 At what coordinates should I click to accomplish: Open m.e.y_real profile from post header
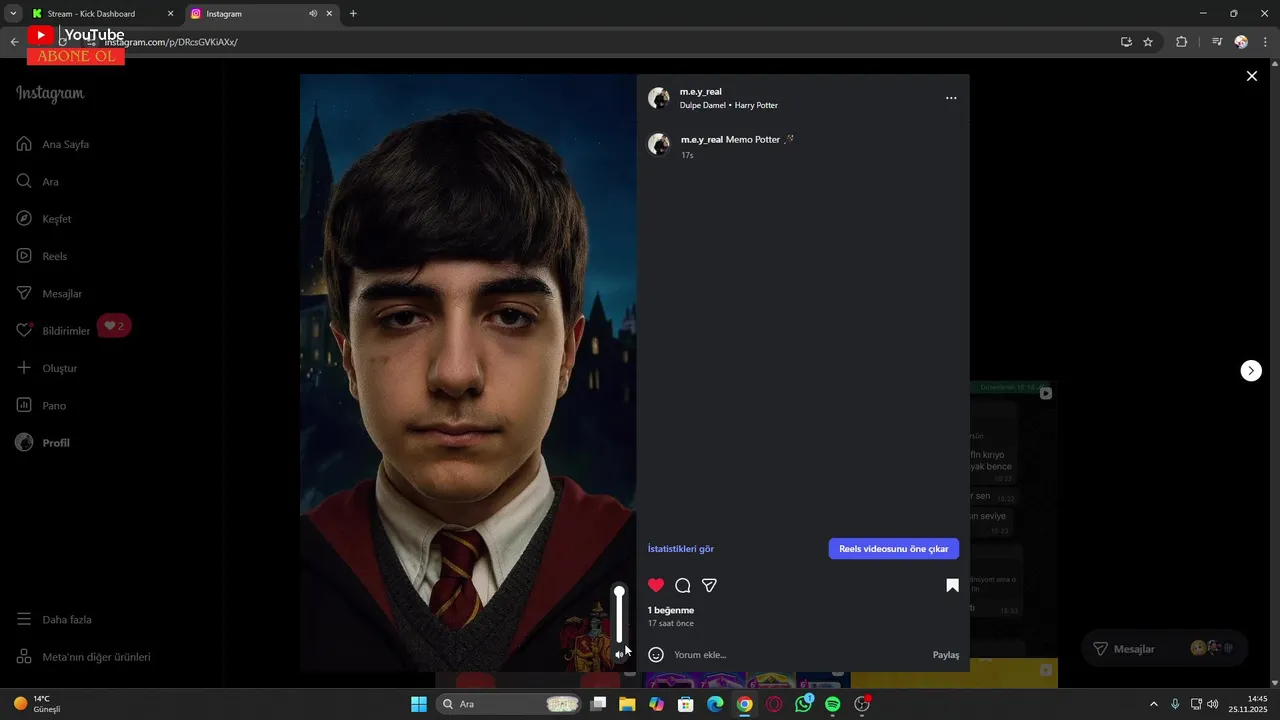[700, 91]
